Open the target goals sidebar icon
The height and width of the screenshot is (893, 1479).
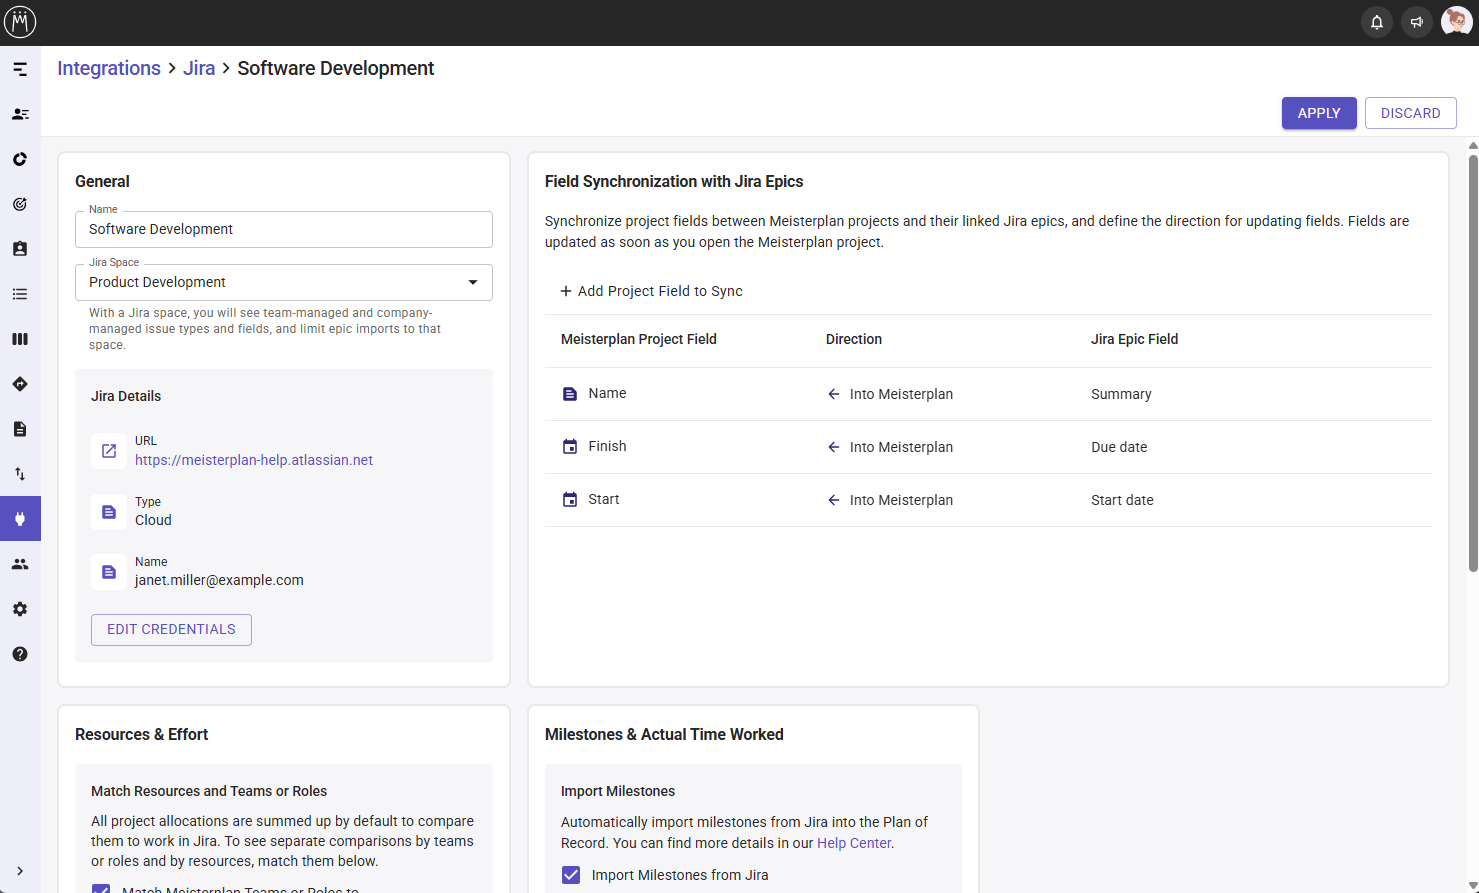(20, 204)
